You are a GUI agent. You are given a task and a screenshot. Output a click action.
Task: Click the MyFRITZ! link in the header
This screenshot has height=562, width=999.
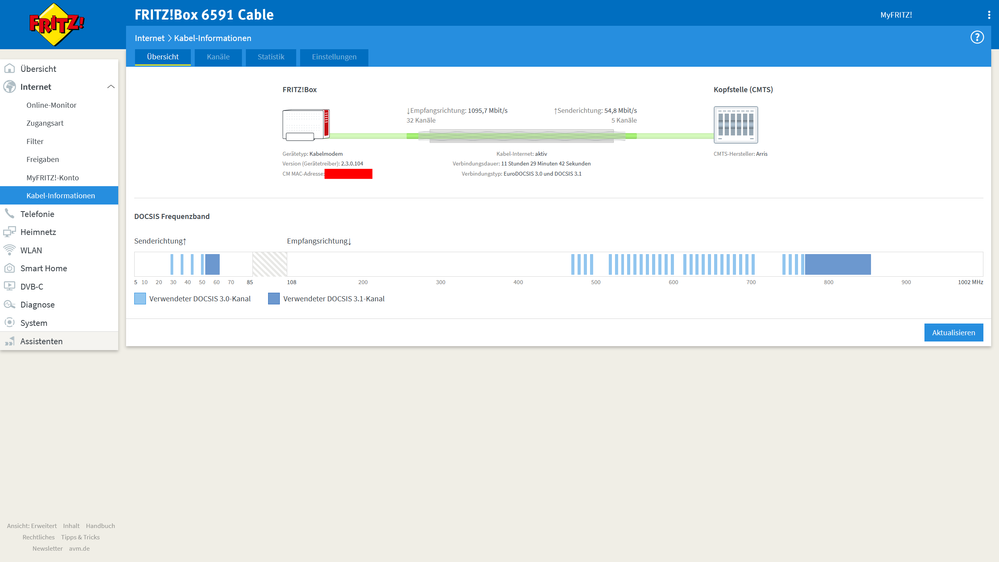[896, 15]
